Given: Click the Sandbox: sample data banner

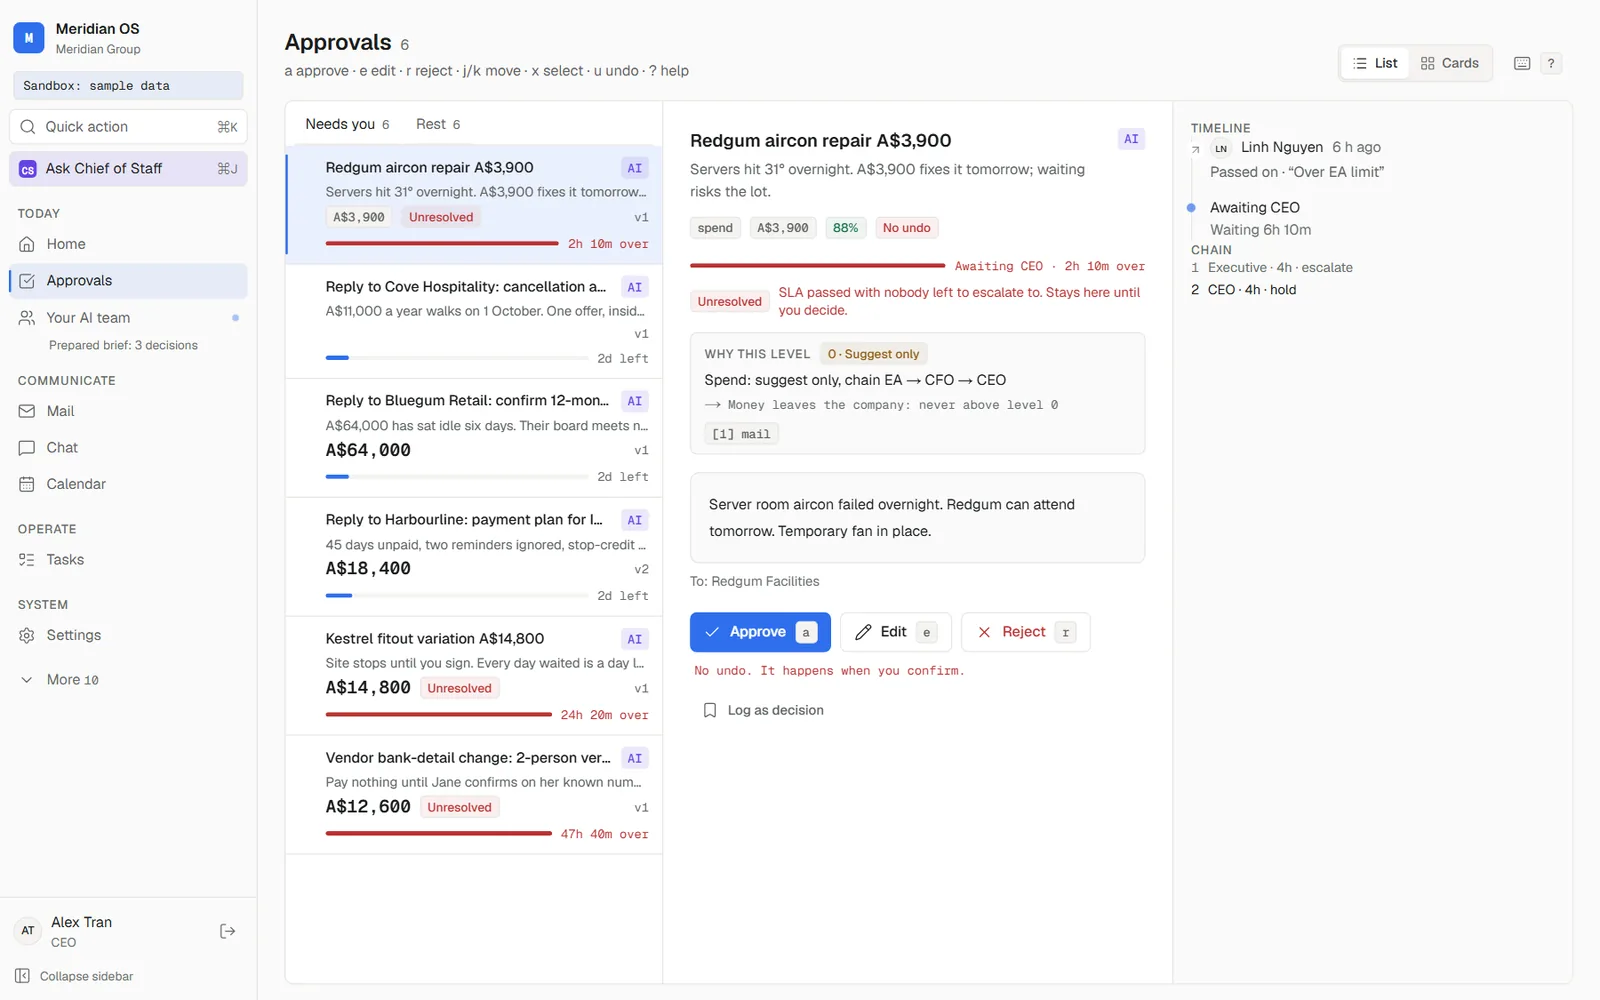Looking at the screenshot, I should (128, 86).
